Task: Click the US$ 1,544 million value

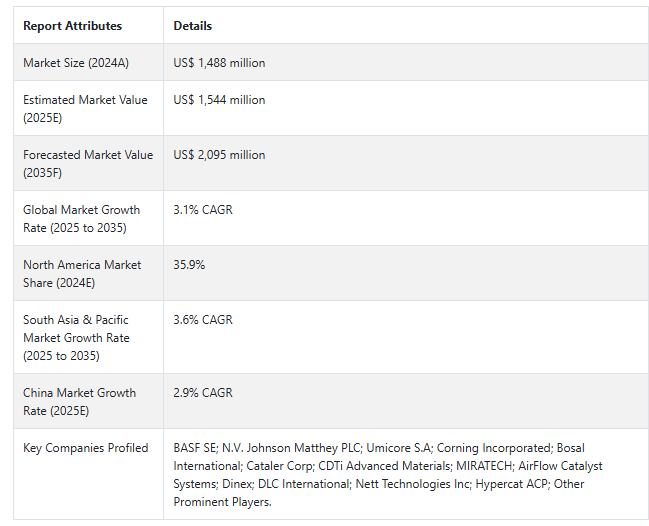Action: [219, 100]
